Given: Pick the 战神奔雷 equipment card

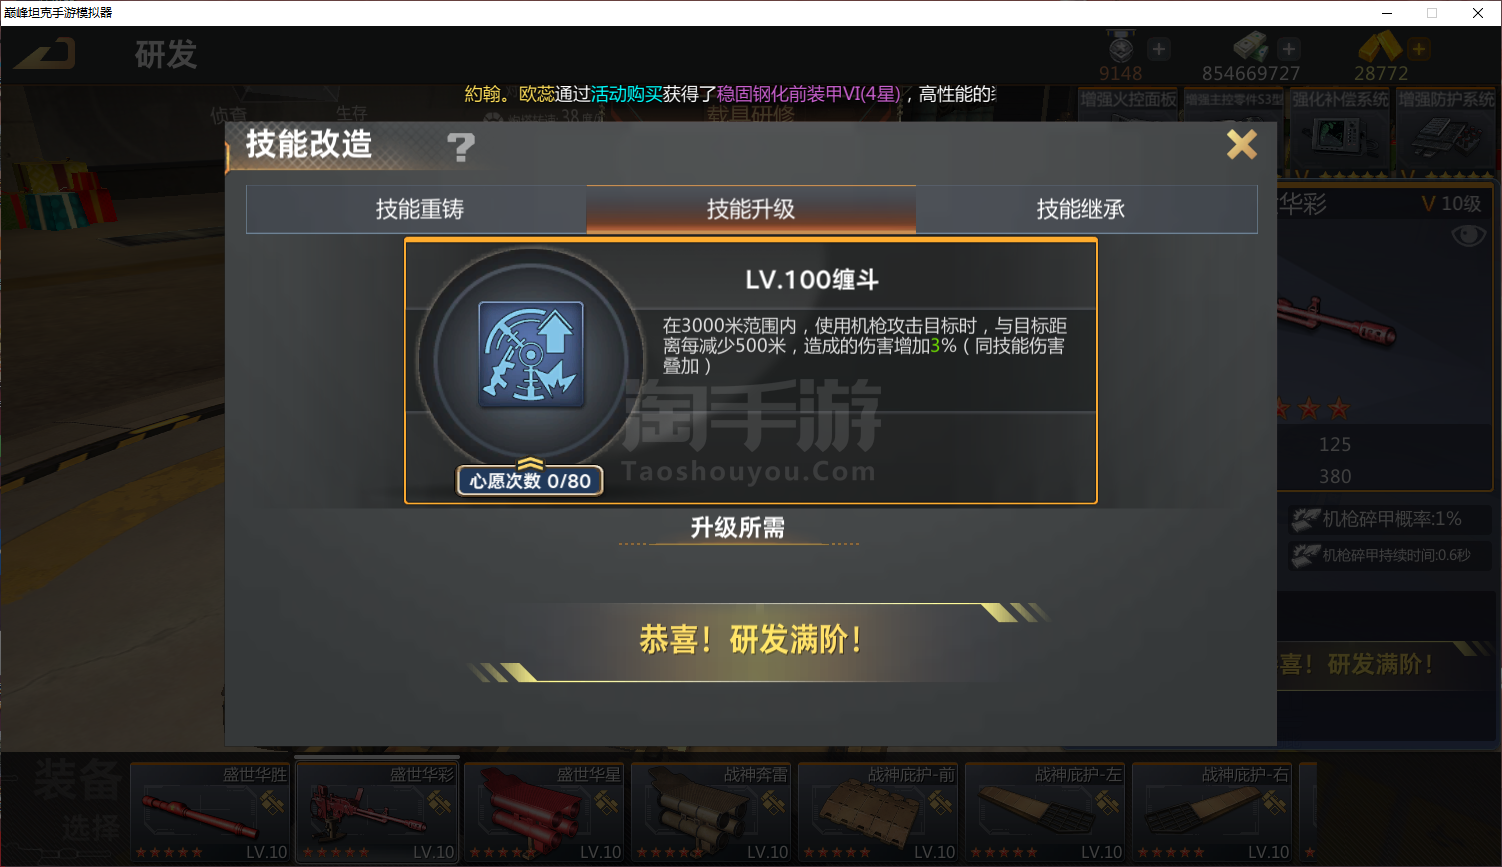Looking at the screenshot, I should (711, 812).
